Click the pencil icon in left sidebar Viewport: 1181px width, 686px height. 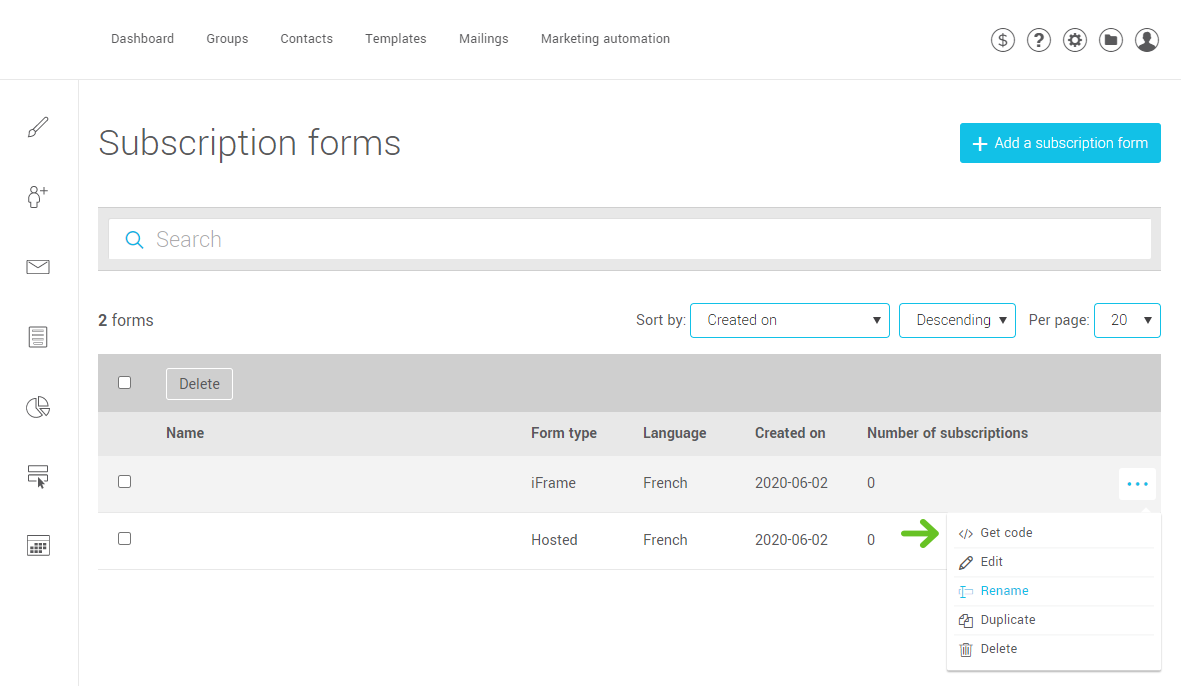(x=38, y=127)
